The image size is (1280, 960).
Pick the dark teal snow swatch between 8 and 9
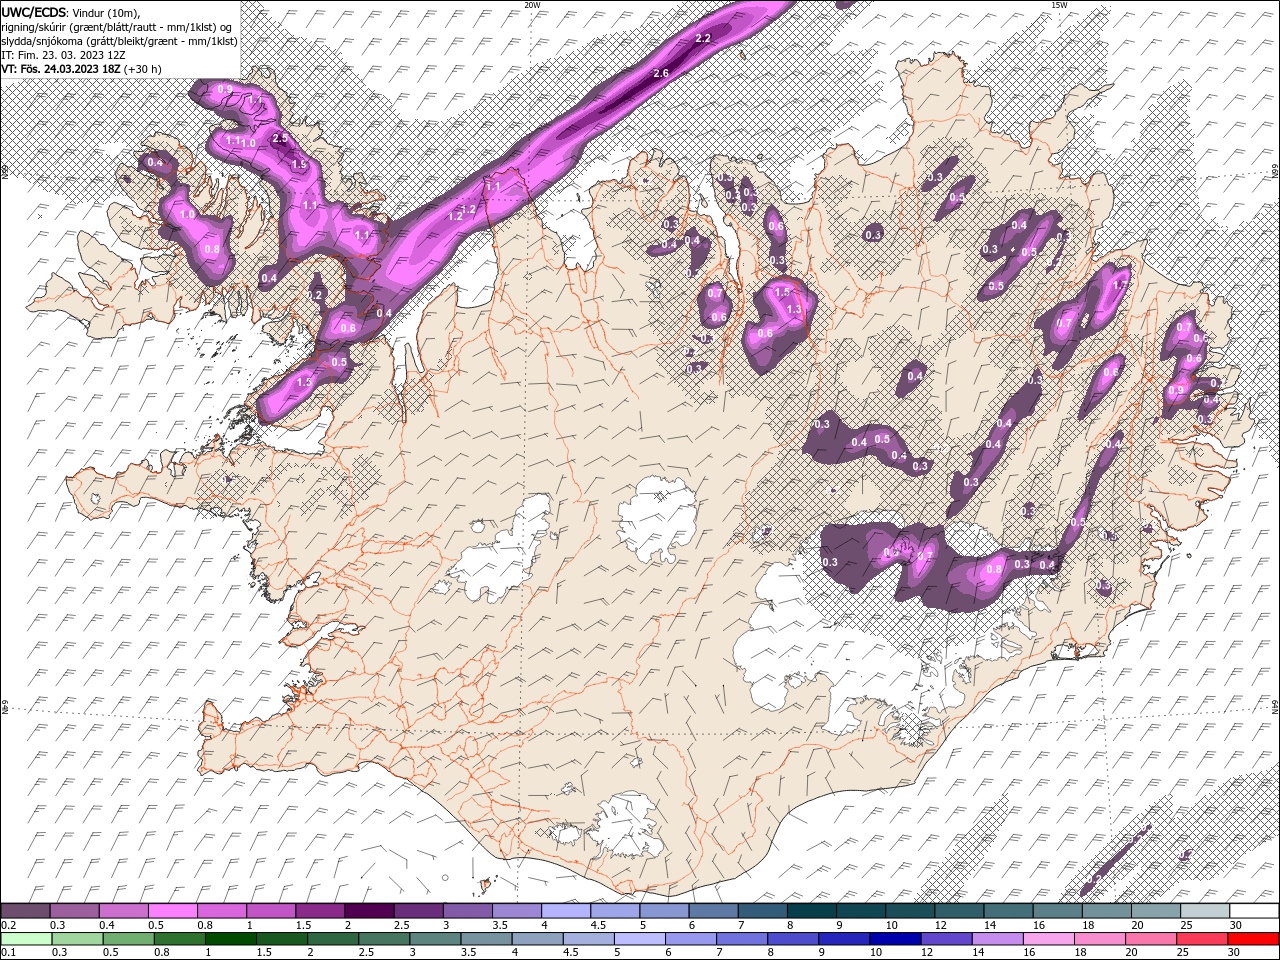coord(811,911)
